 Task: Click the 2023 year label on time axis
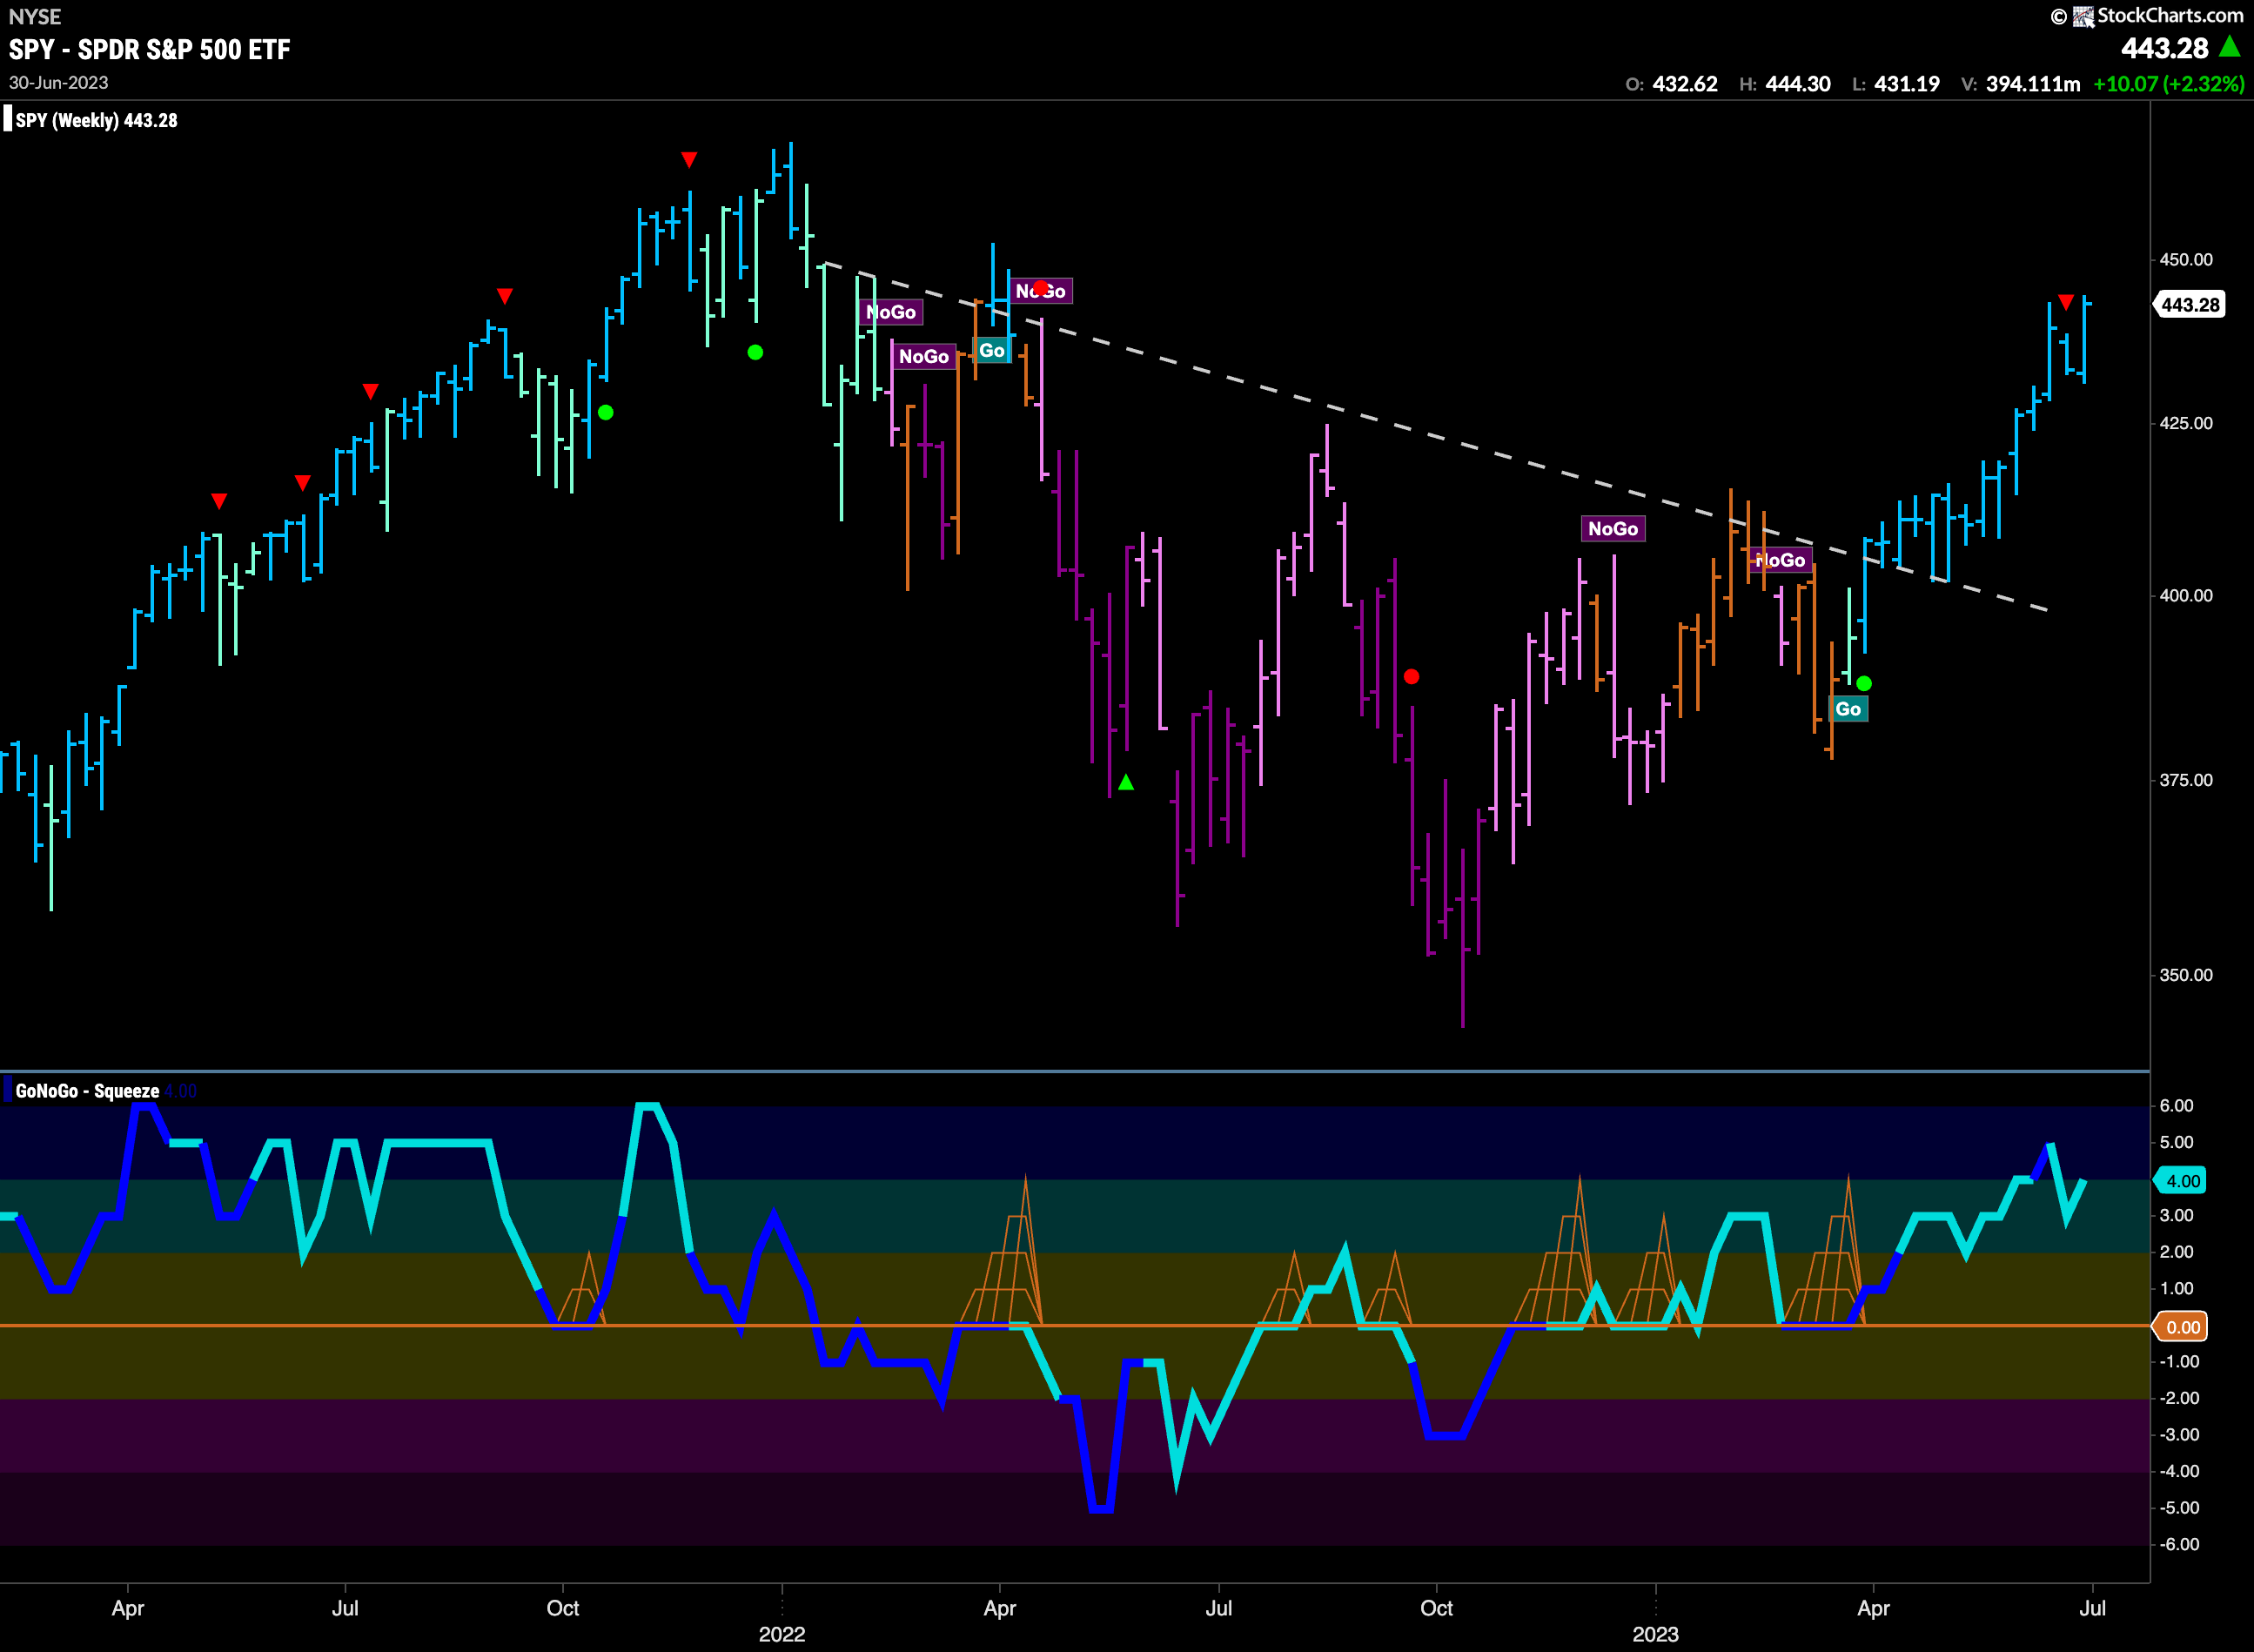click(x=1656, y=1635)
